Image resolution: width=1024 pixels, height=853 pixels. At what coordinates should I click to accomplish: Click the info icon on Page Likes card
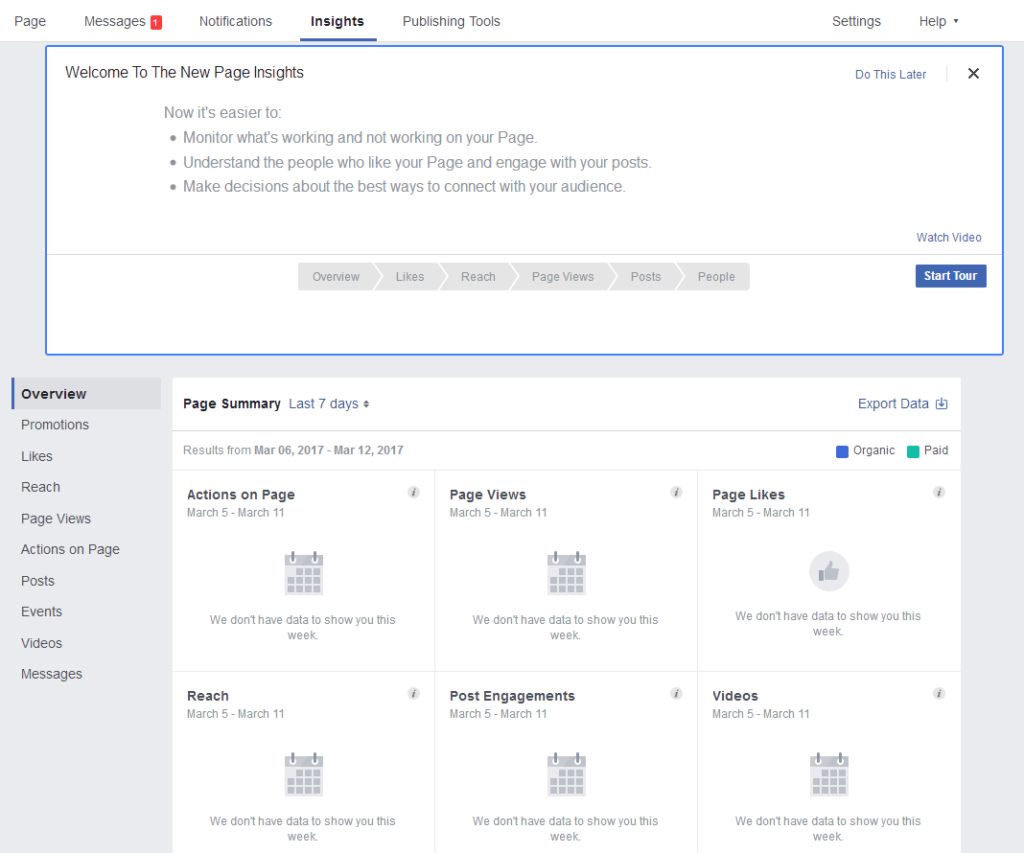coord(939,492)
